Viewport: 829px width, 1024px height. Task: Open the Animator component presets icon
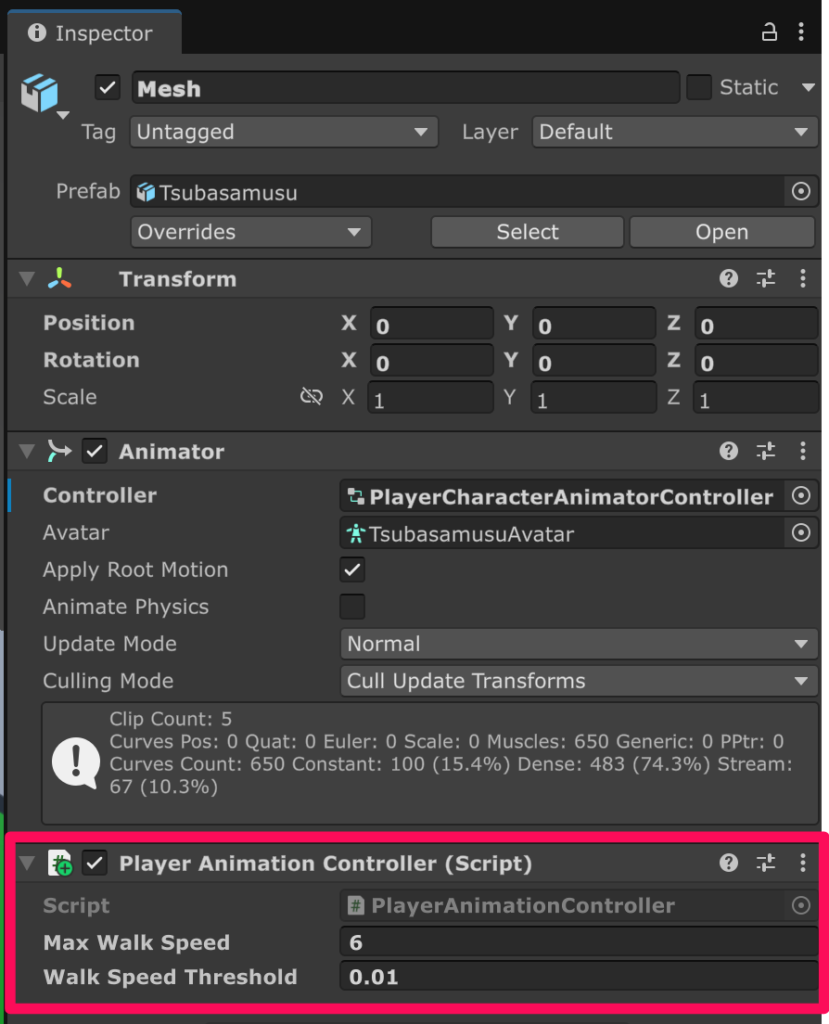coord(766,451)
